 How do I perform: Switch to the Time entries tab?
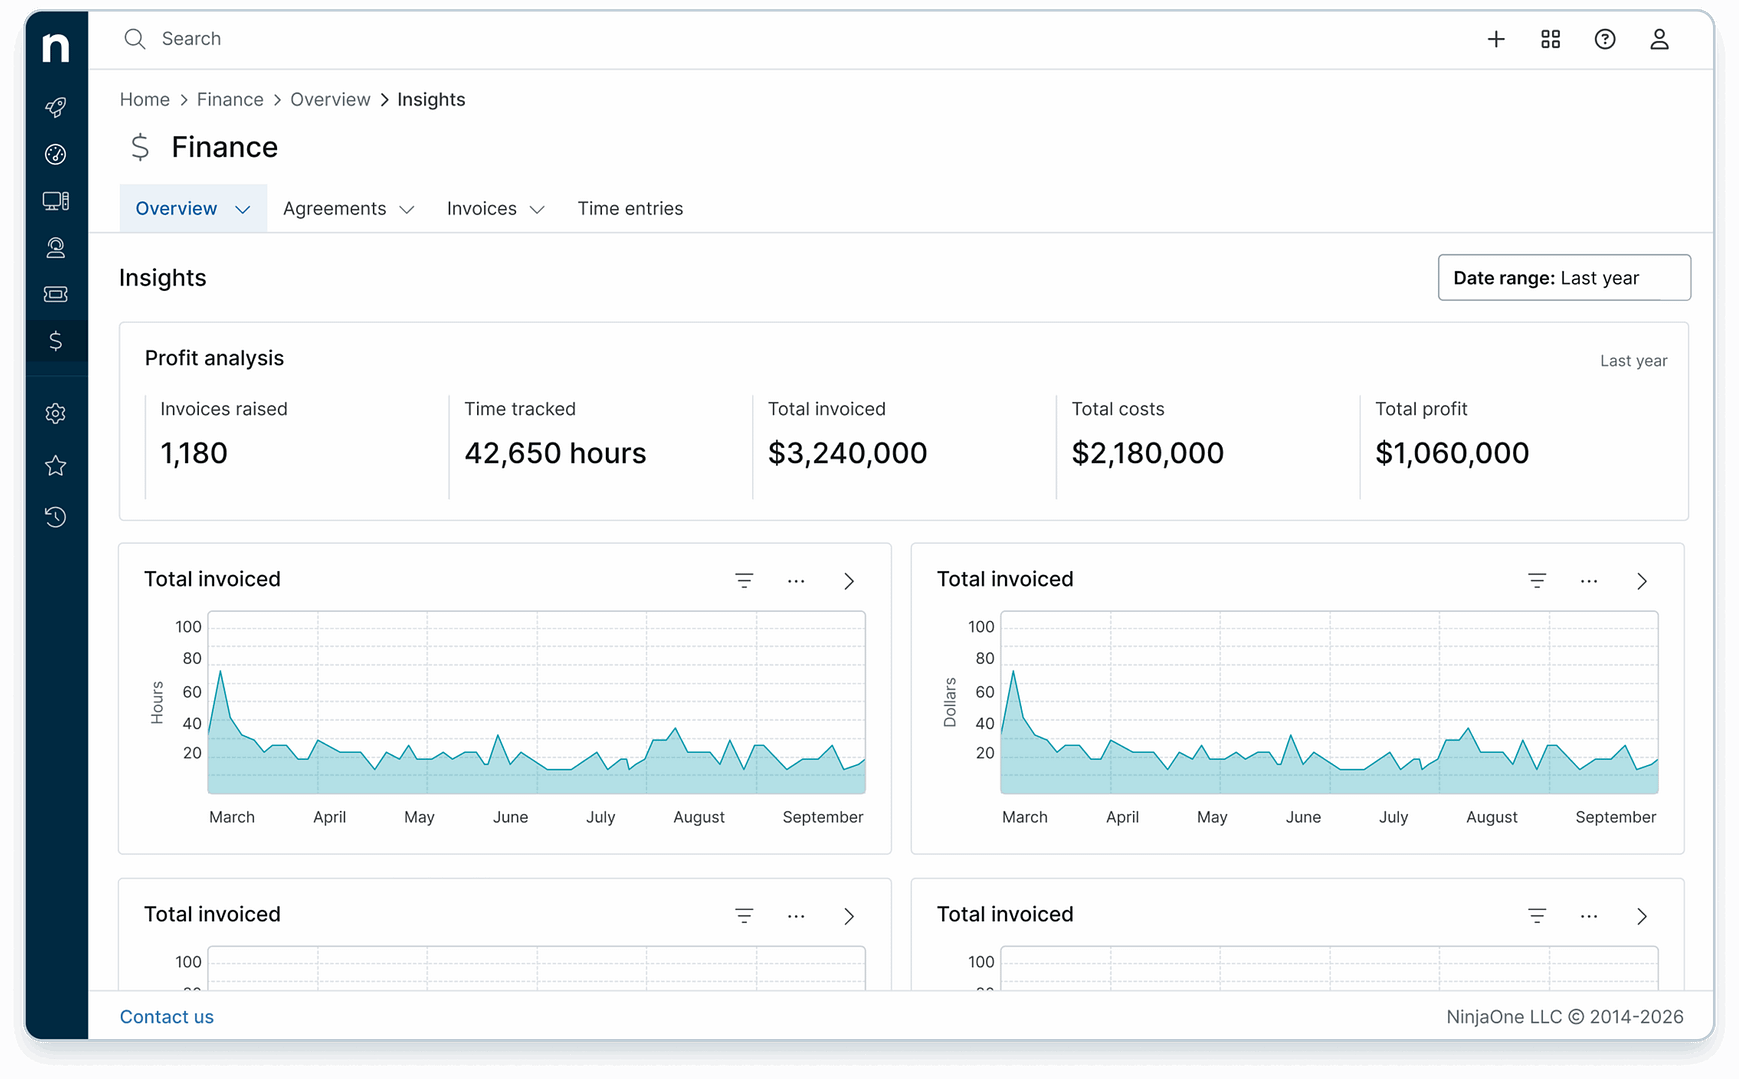(x=630, y=208)
